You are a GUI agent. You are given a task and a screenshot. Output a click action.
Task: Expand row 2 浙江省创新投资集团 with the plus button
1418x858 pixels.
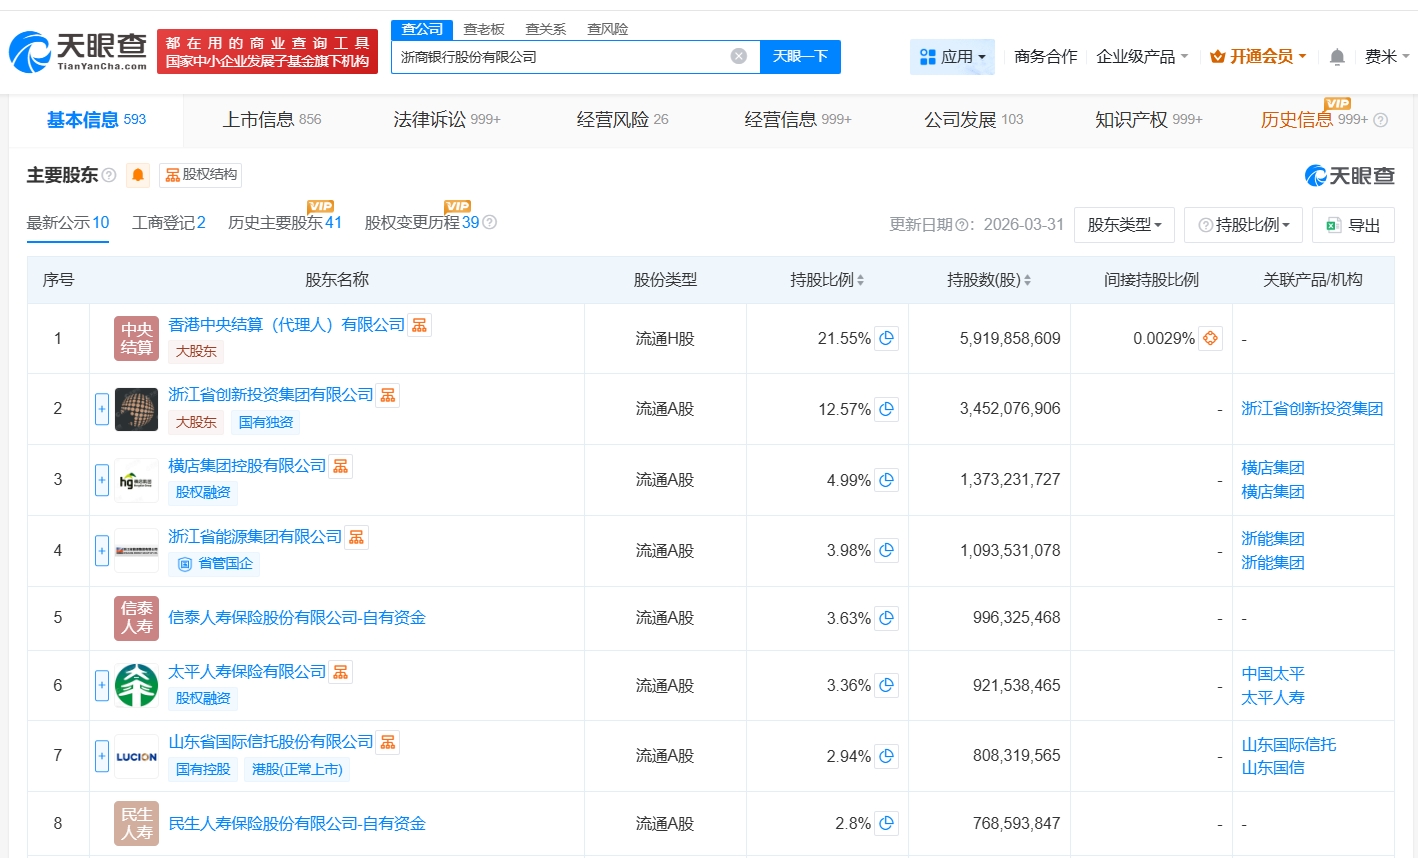(101, 409)
